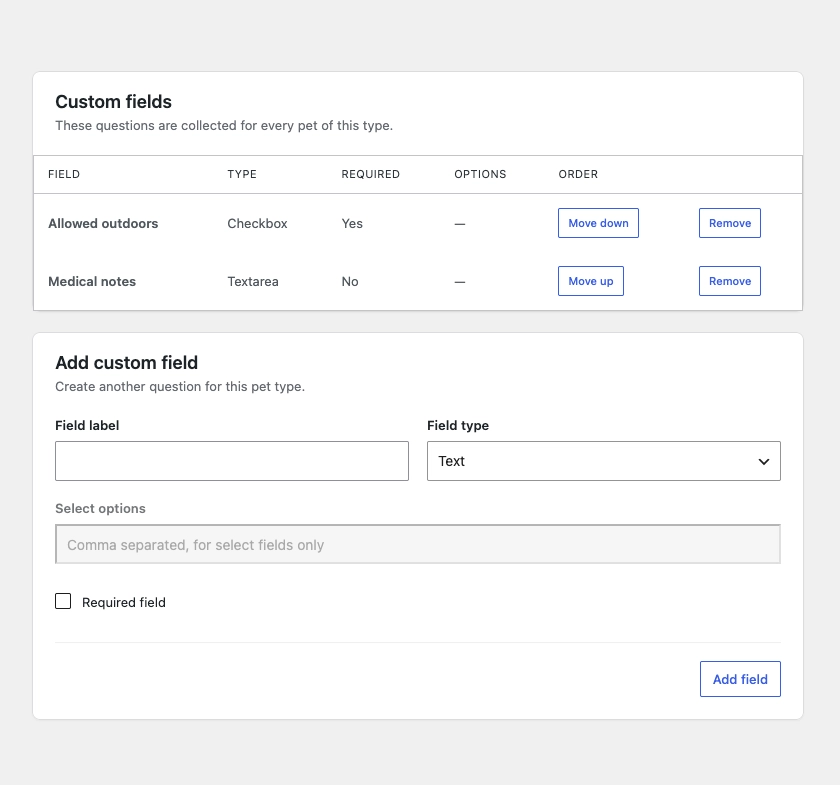
Task: Click the FIELD column header
Action: 64,174
